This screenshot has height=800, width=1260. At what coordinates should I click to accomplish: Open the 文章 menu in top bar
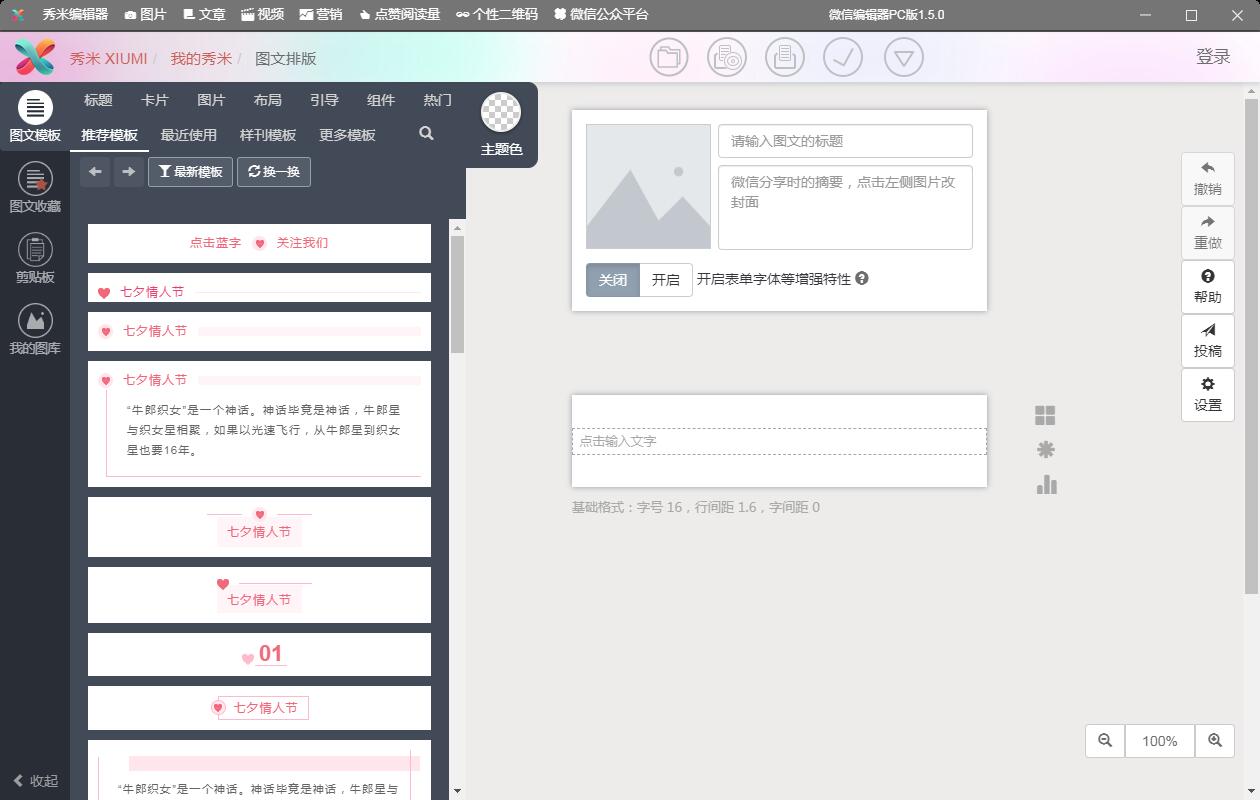205,14
